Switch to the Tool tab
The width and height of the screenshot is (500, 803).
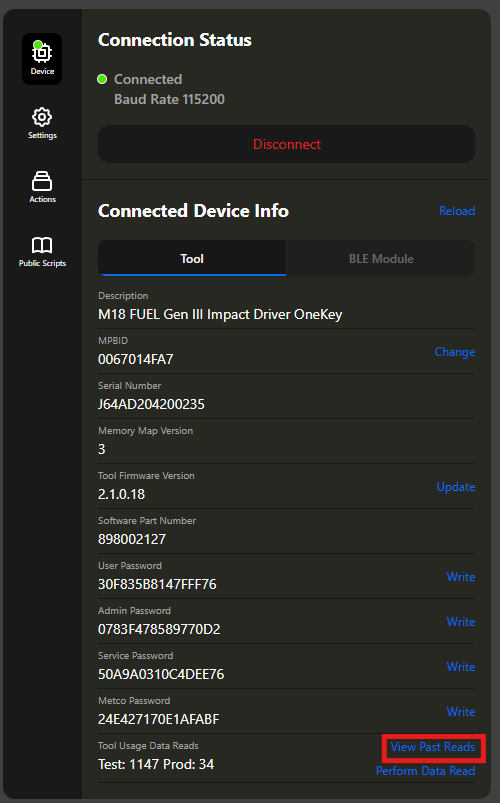192,259
